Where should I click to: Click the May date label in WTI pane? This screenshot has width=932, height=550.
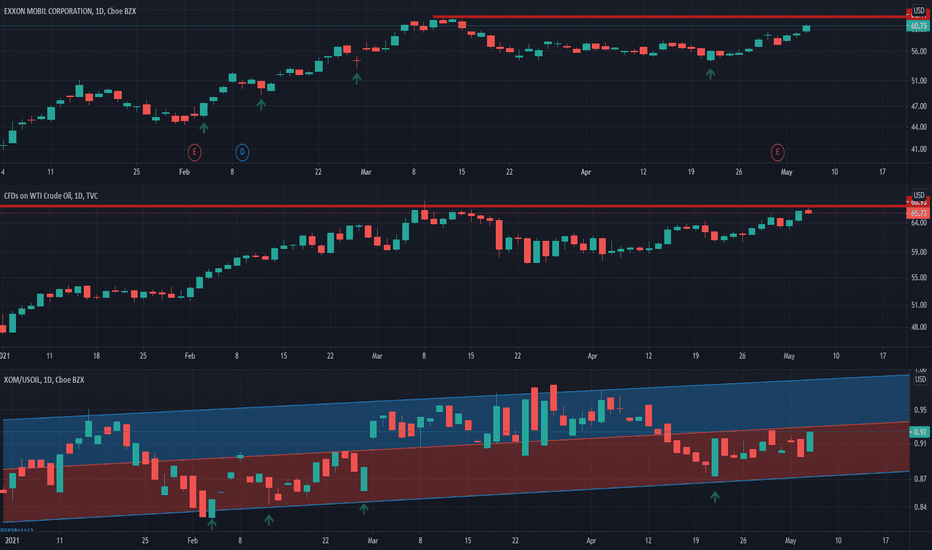tap(789, 356)
